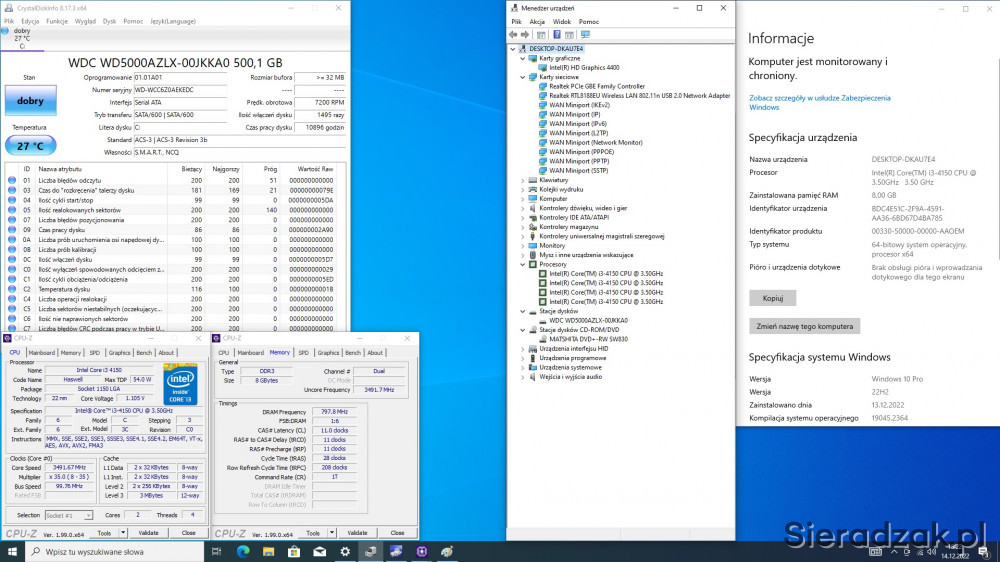Expand Kontrolery IDE ATA/ATAPI category

coord(523,218)
